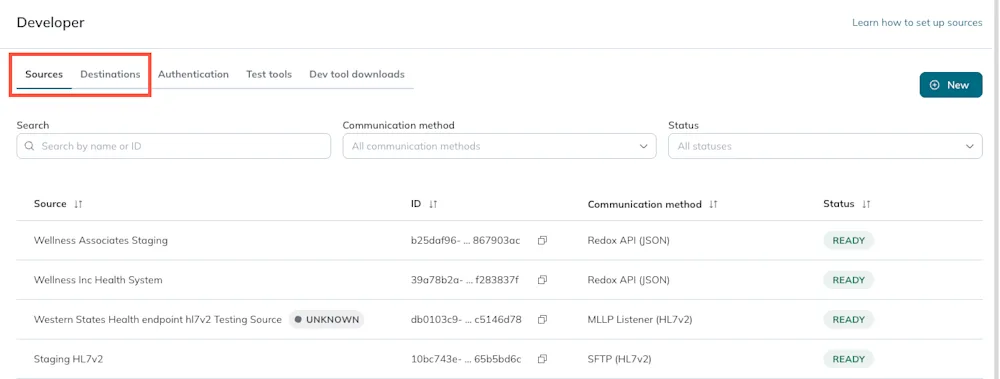Open Wellness Associates Staging source

[x=101, y=241]
